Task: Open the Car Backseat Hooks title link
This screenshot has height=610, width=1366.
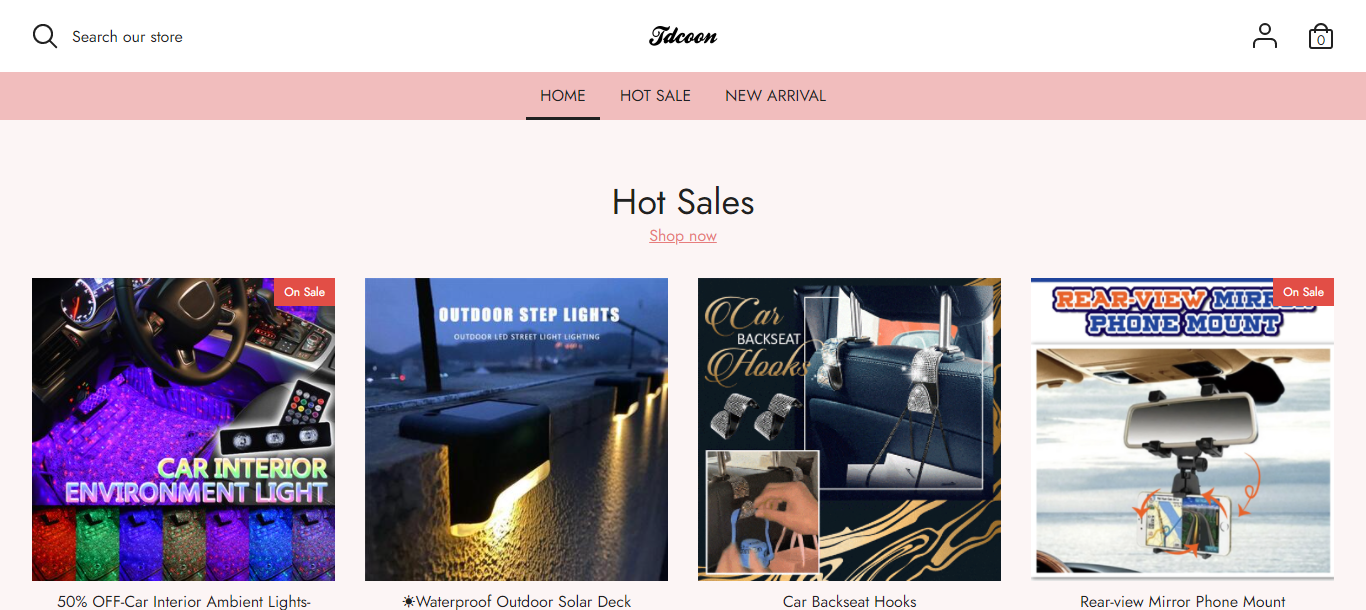Action: click(849, 601)
